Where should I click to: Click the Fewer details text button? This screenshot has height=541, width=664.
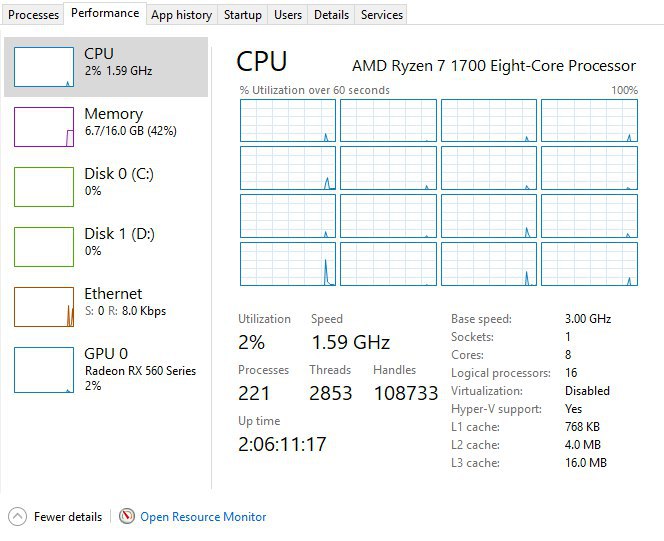pos(68,517)
